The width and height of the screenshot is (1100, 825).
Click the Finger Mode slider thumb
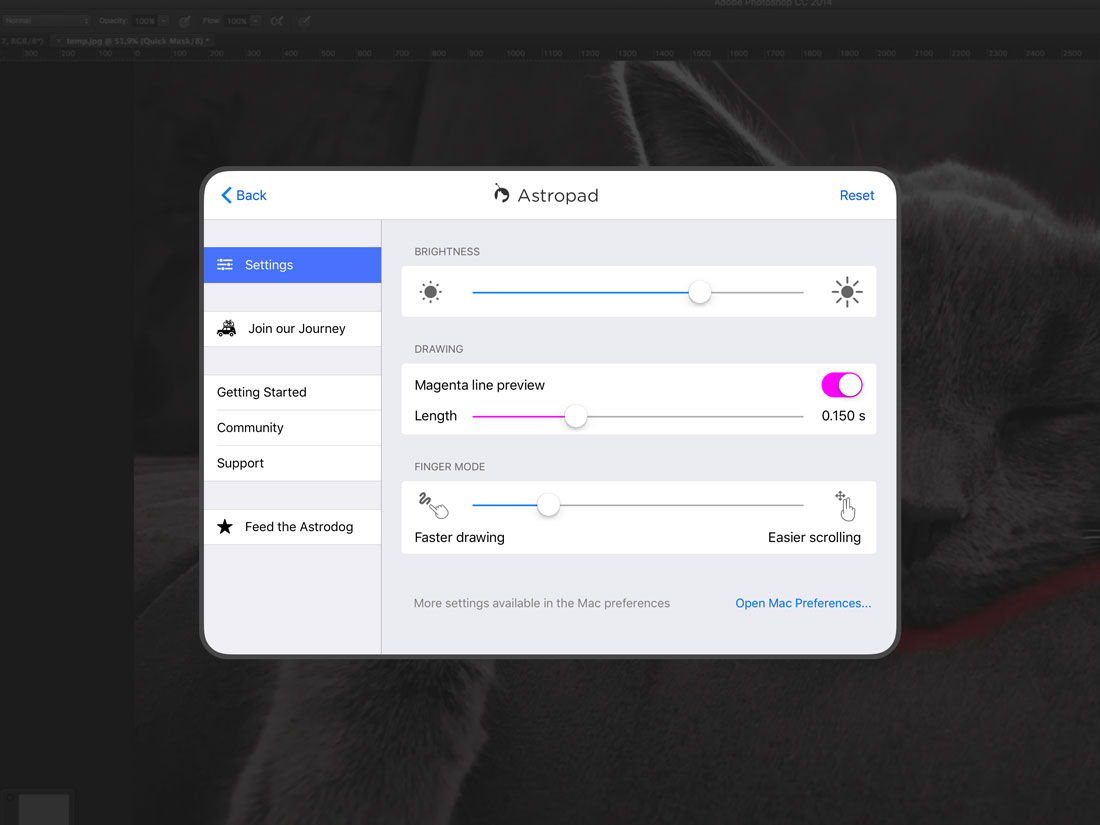point(549,504)
